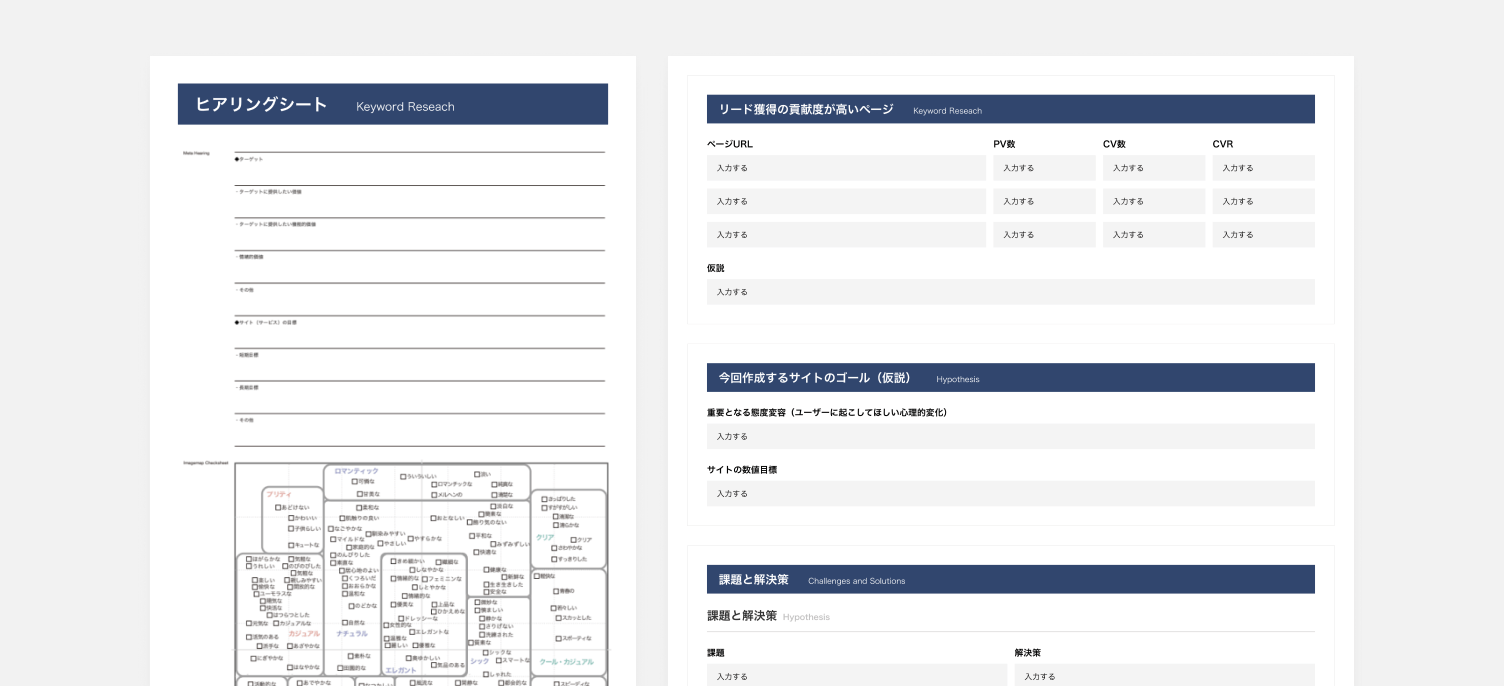
Task: Check the ロマンチックな checkbox
Action: [434, 484]
